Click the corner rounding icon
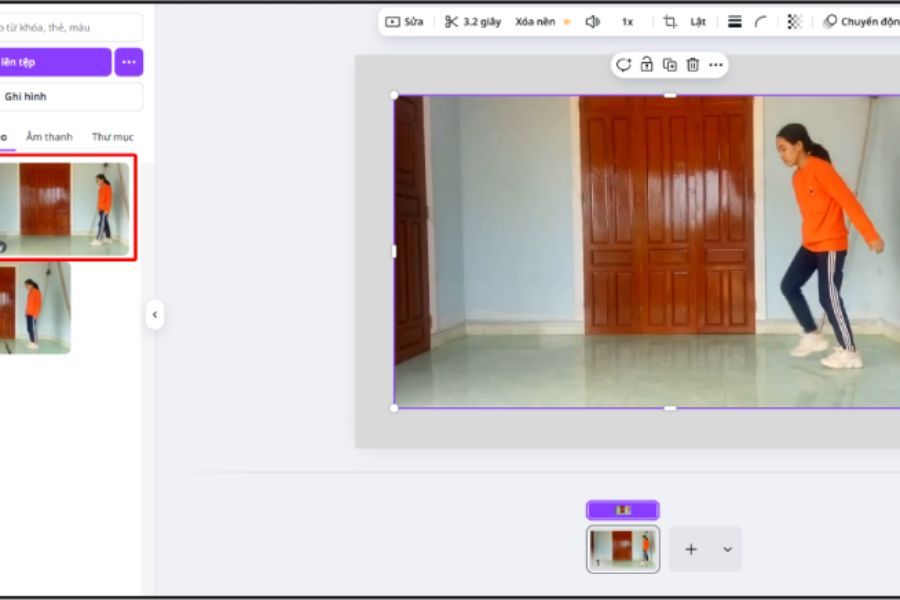The width and height of the screenshot is (900, 600). (761, 21)
